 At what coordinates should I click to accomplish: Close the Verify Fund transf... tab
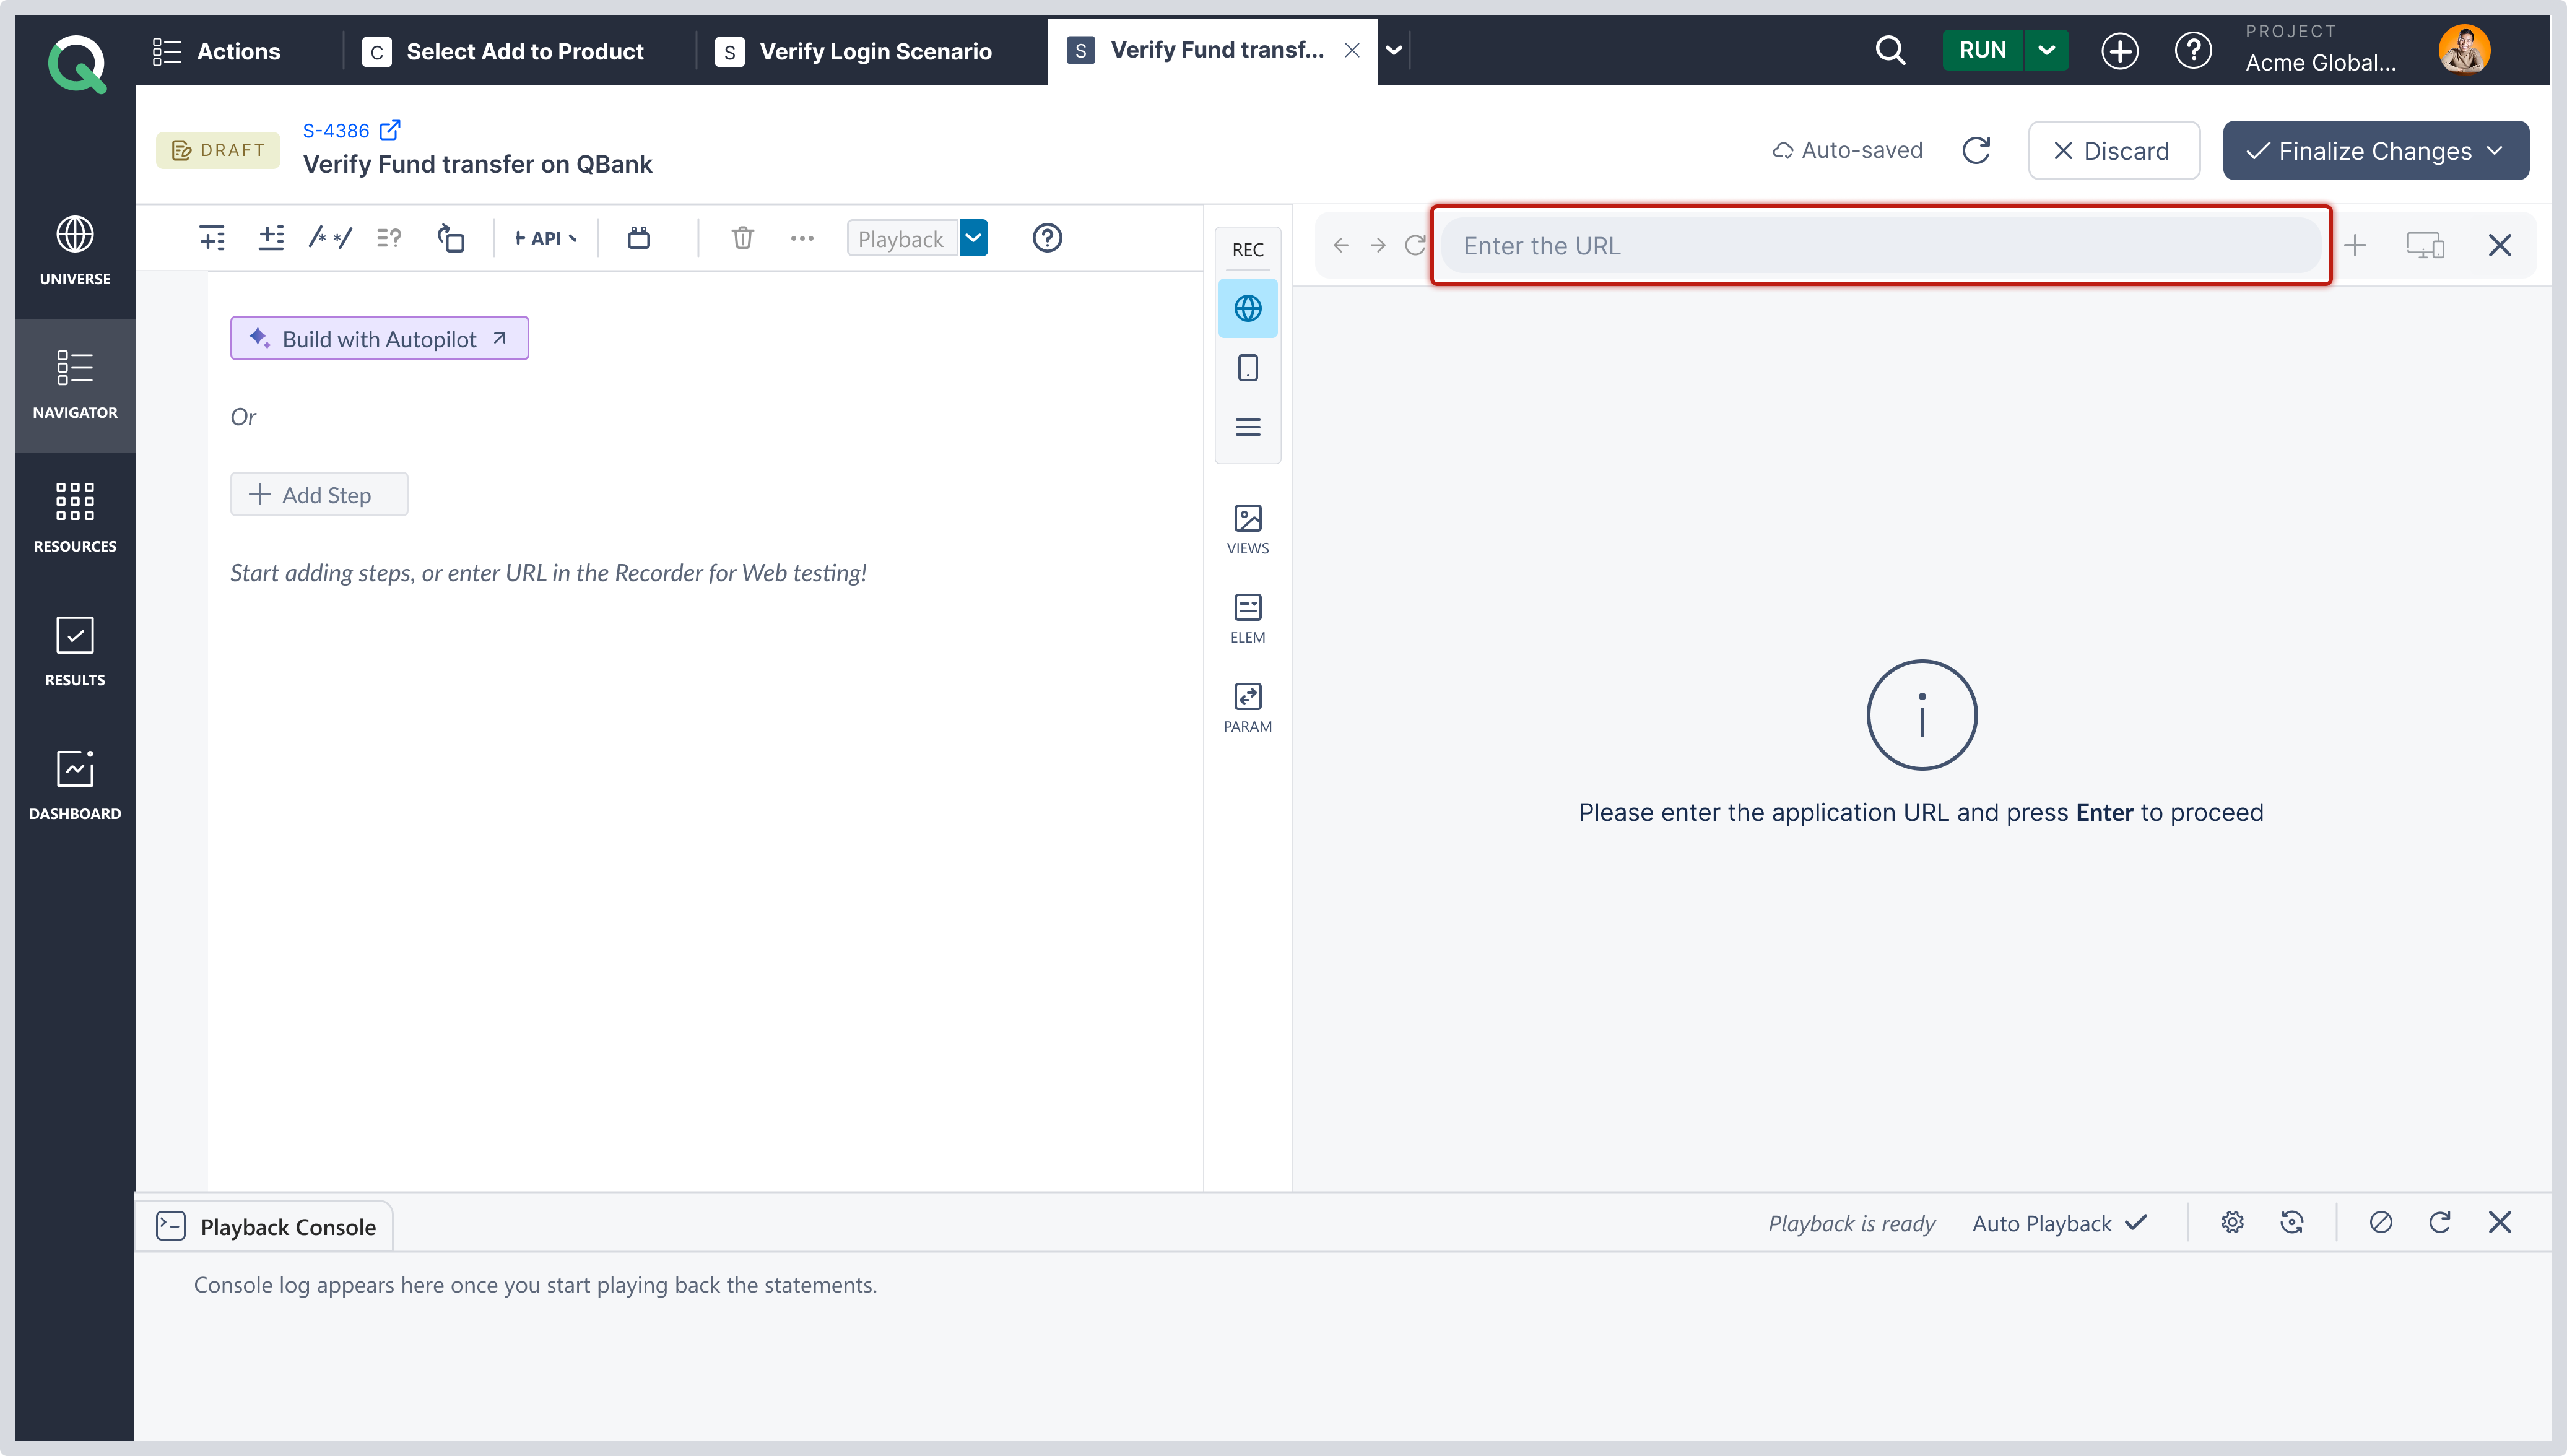pyautogui.click(x=1351, y=50)
